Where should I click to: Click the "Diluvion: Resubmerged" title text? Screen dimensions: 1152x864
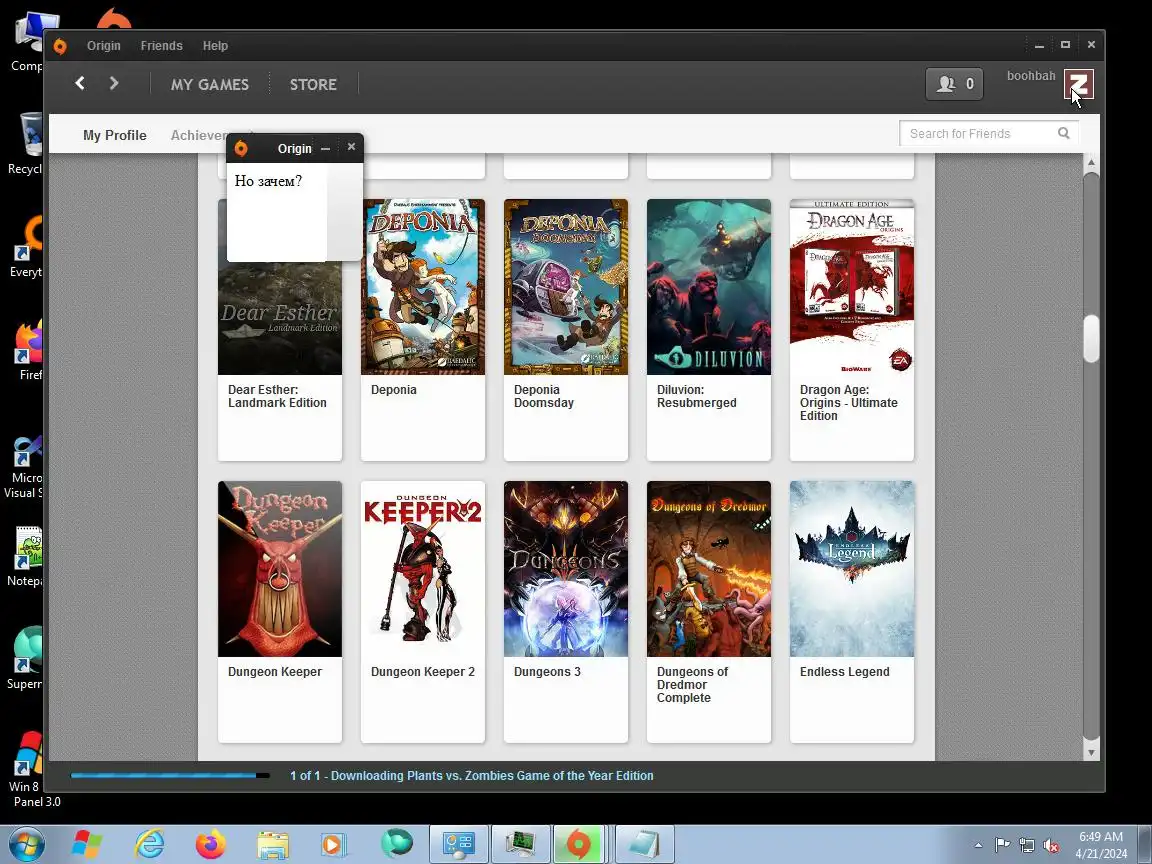click(696, 396)
